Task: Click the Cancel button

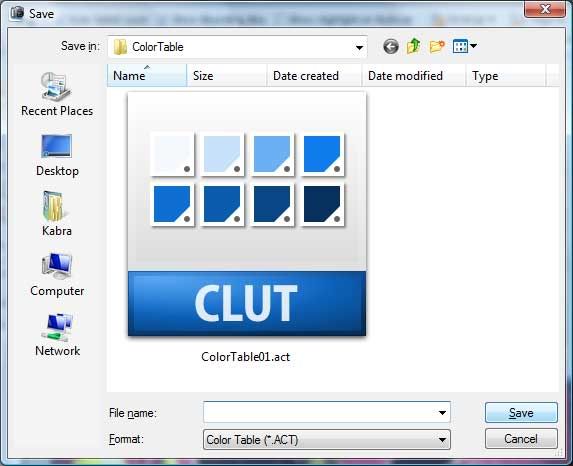Action: 521,439
